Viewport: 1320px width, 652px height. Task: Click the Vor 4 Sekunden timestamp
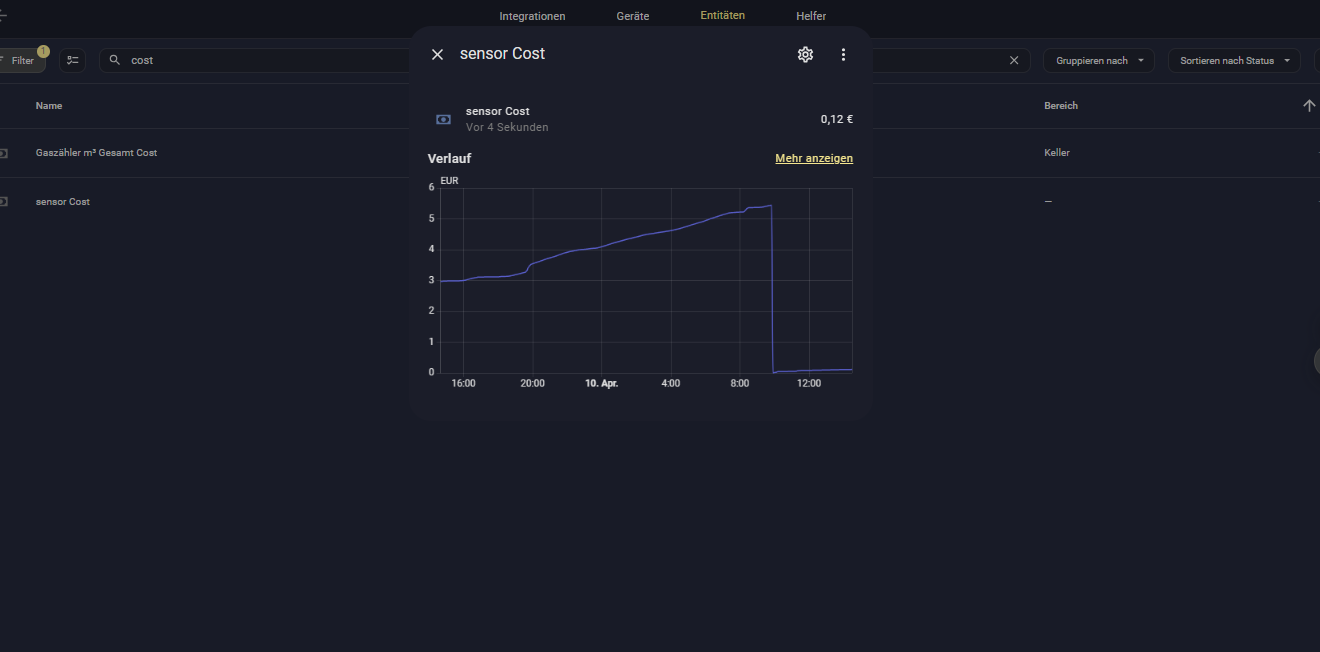click(507, 127)
